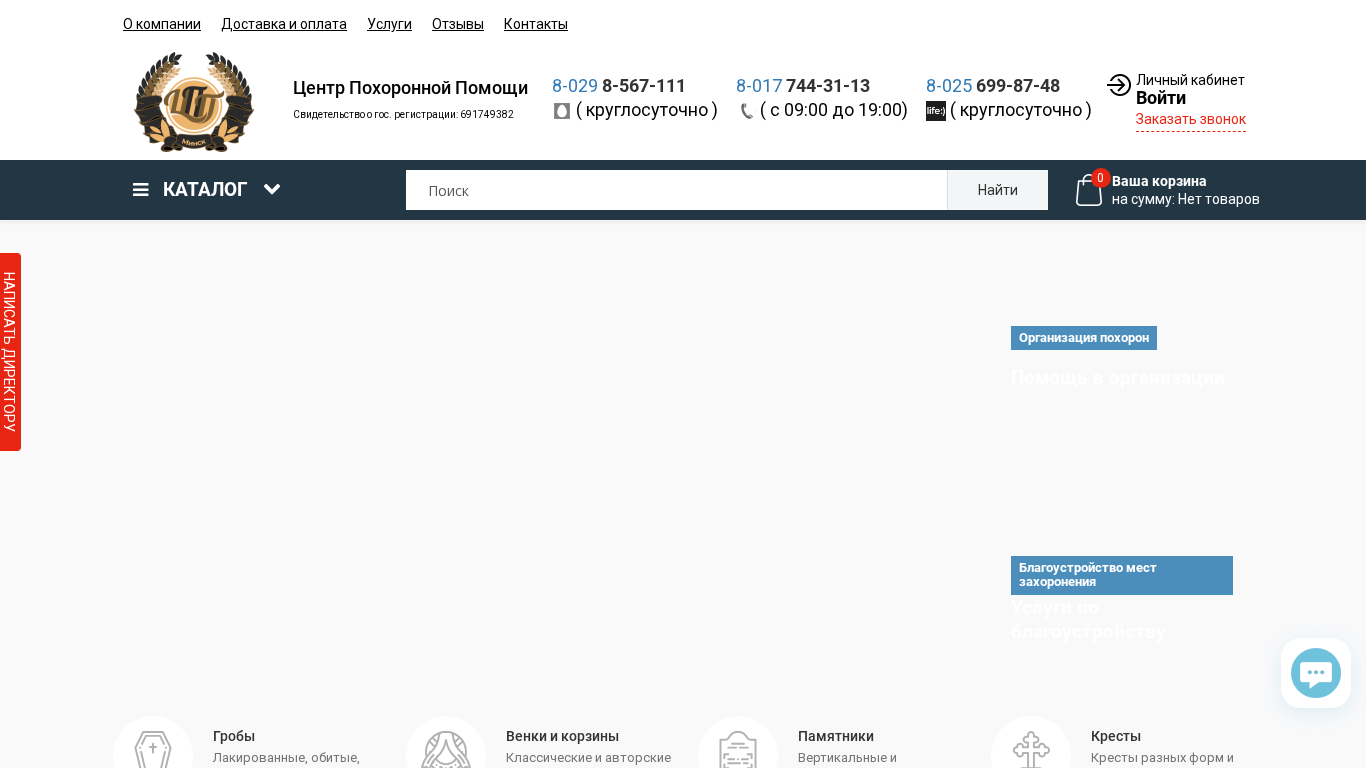Open the НАПИСАТЬ ДИРЕКТОРУ side tab

[10, 352]
